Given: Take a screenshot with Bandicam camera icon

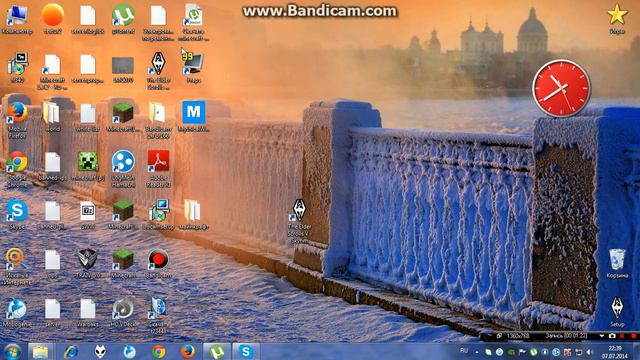Looking at the screenshot, I should [x=612, y=336].
